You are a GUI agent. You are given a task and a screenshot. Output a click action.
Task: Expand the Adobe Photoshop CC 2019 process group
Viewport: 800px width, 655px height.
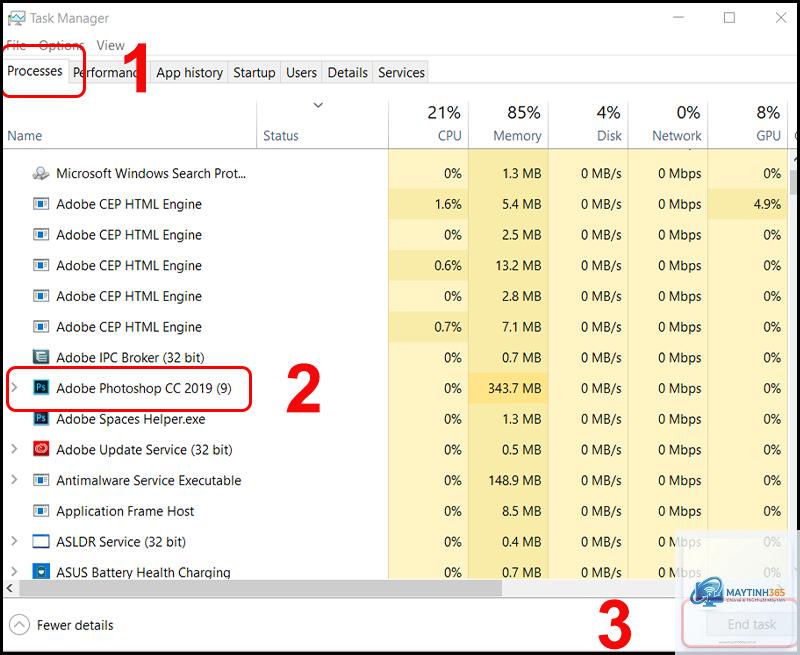[14, 388]
